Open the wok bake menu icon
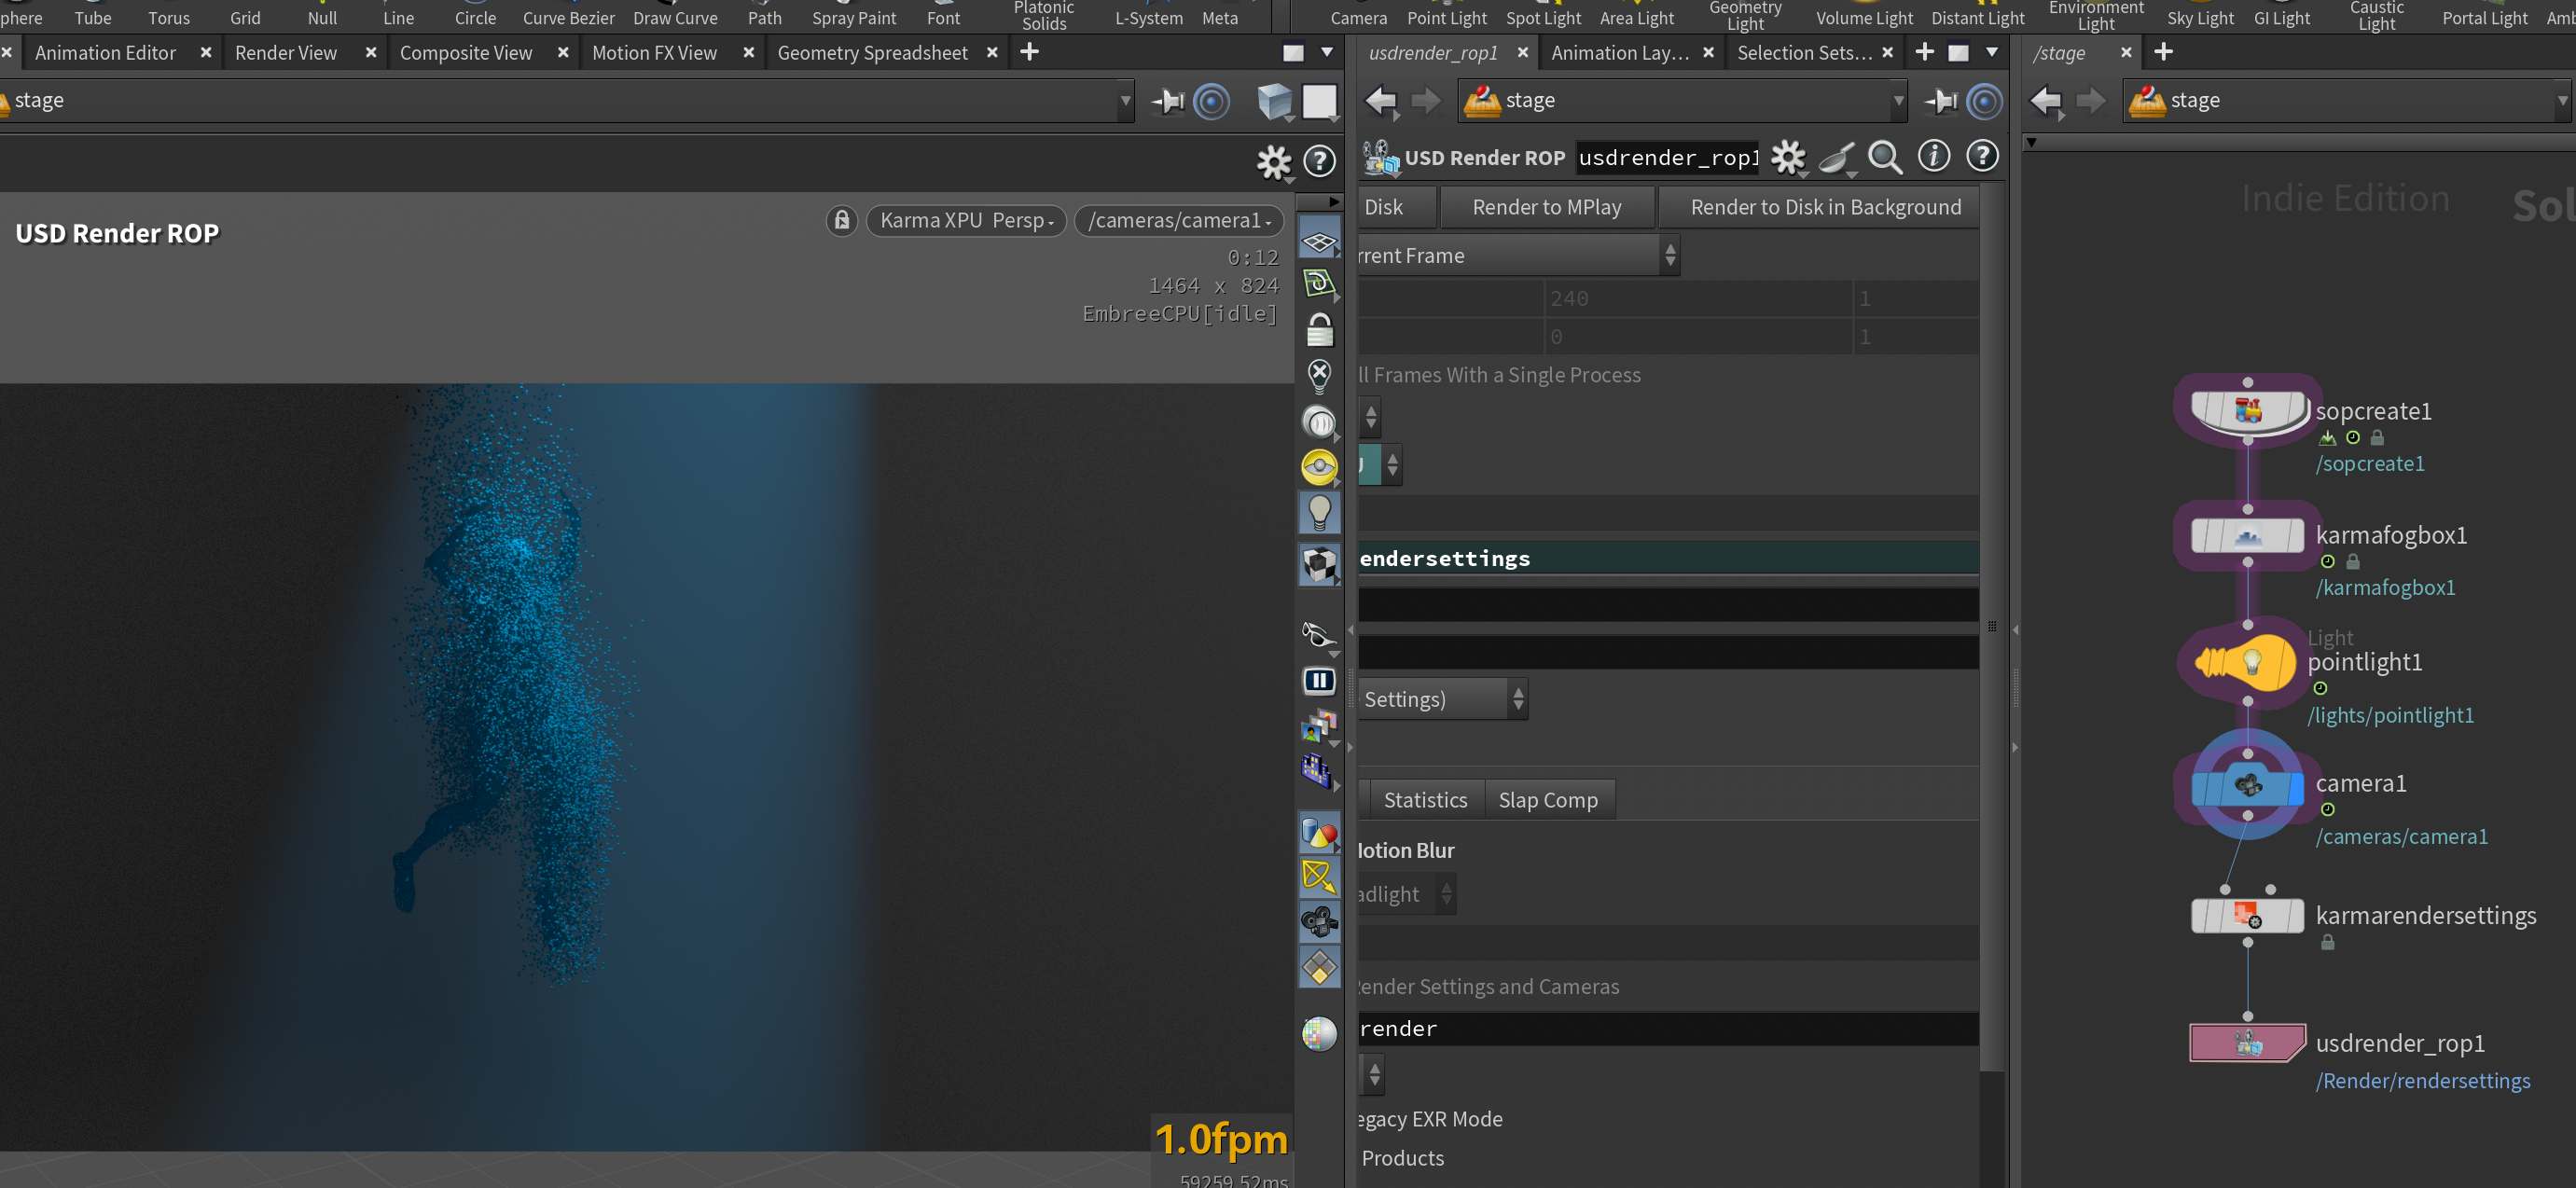2576x1188 pixels. 1837,157
